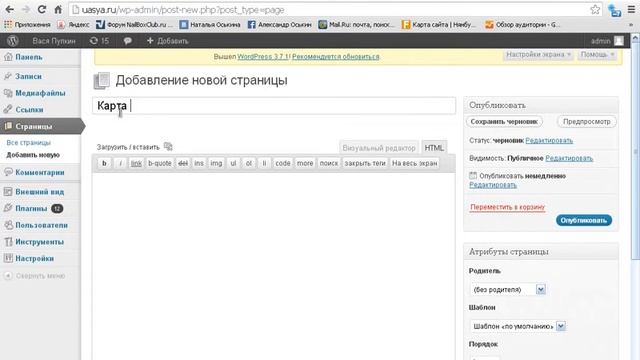Viewport: 640px width, 360px height.
Task: Insert img tag button
Action: pos(216,163)
